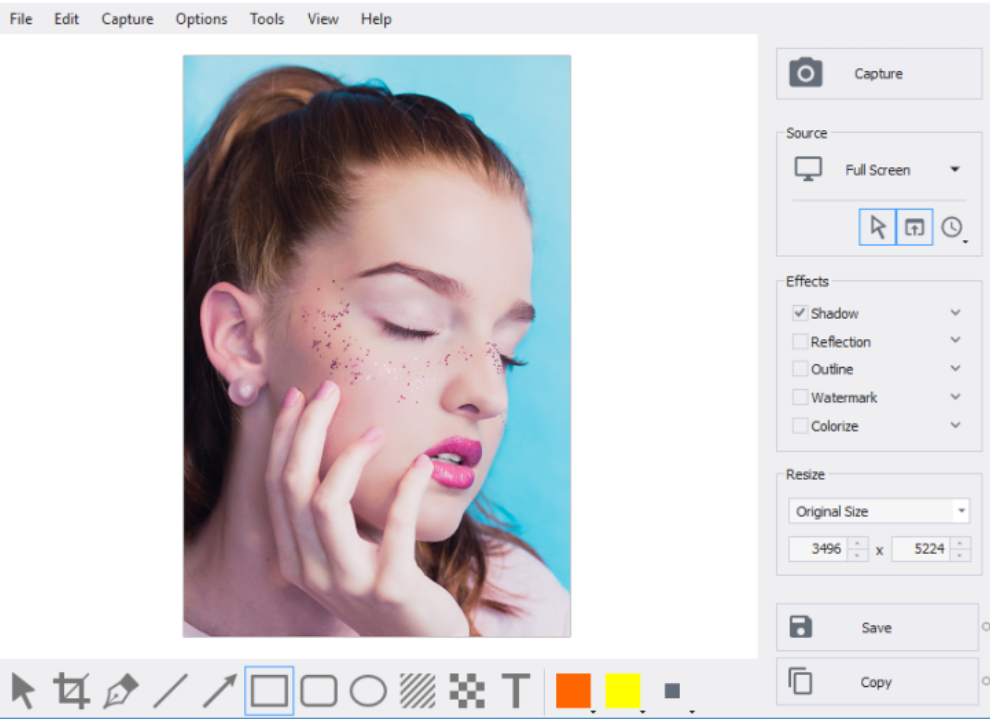The height and width of the screenshot is (719, 990).
Task: Open the Edit menu
Action: (x=66, y=19)
